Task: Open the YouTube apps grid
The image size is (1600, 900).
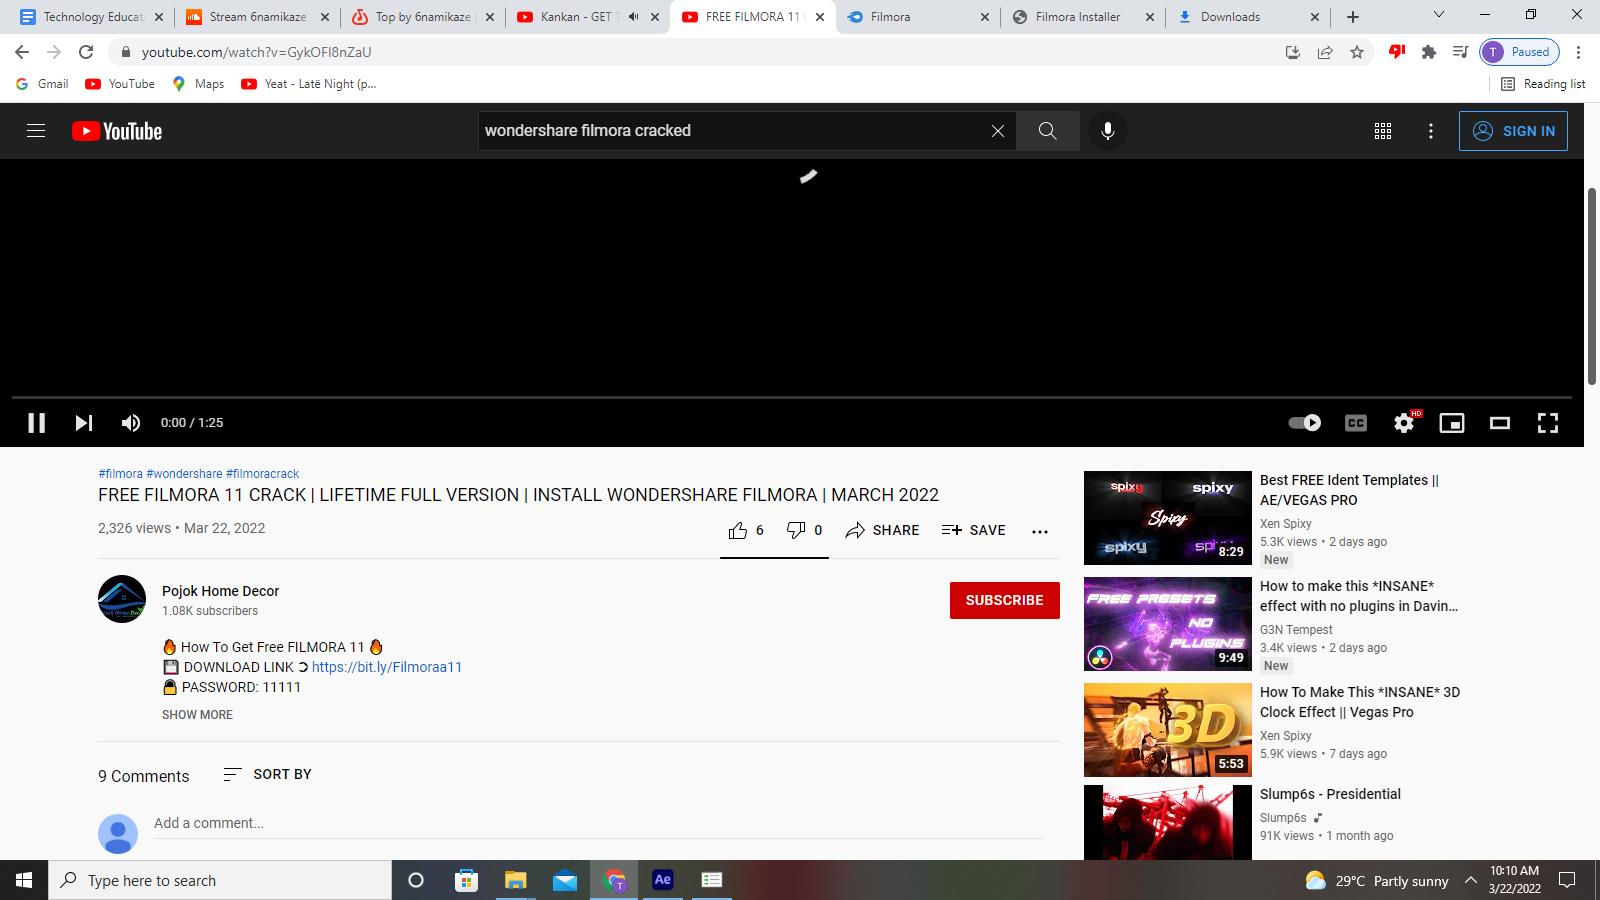Action: 1383,131
